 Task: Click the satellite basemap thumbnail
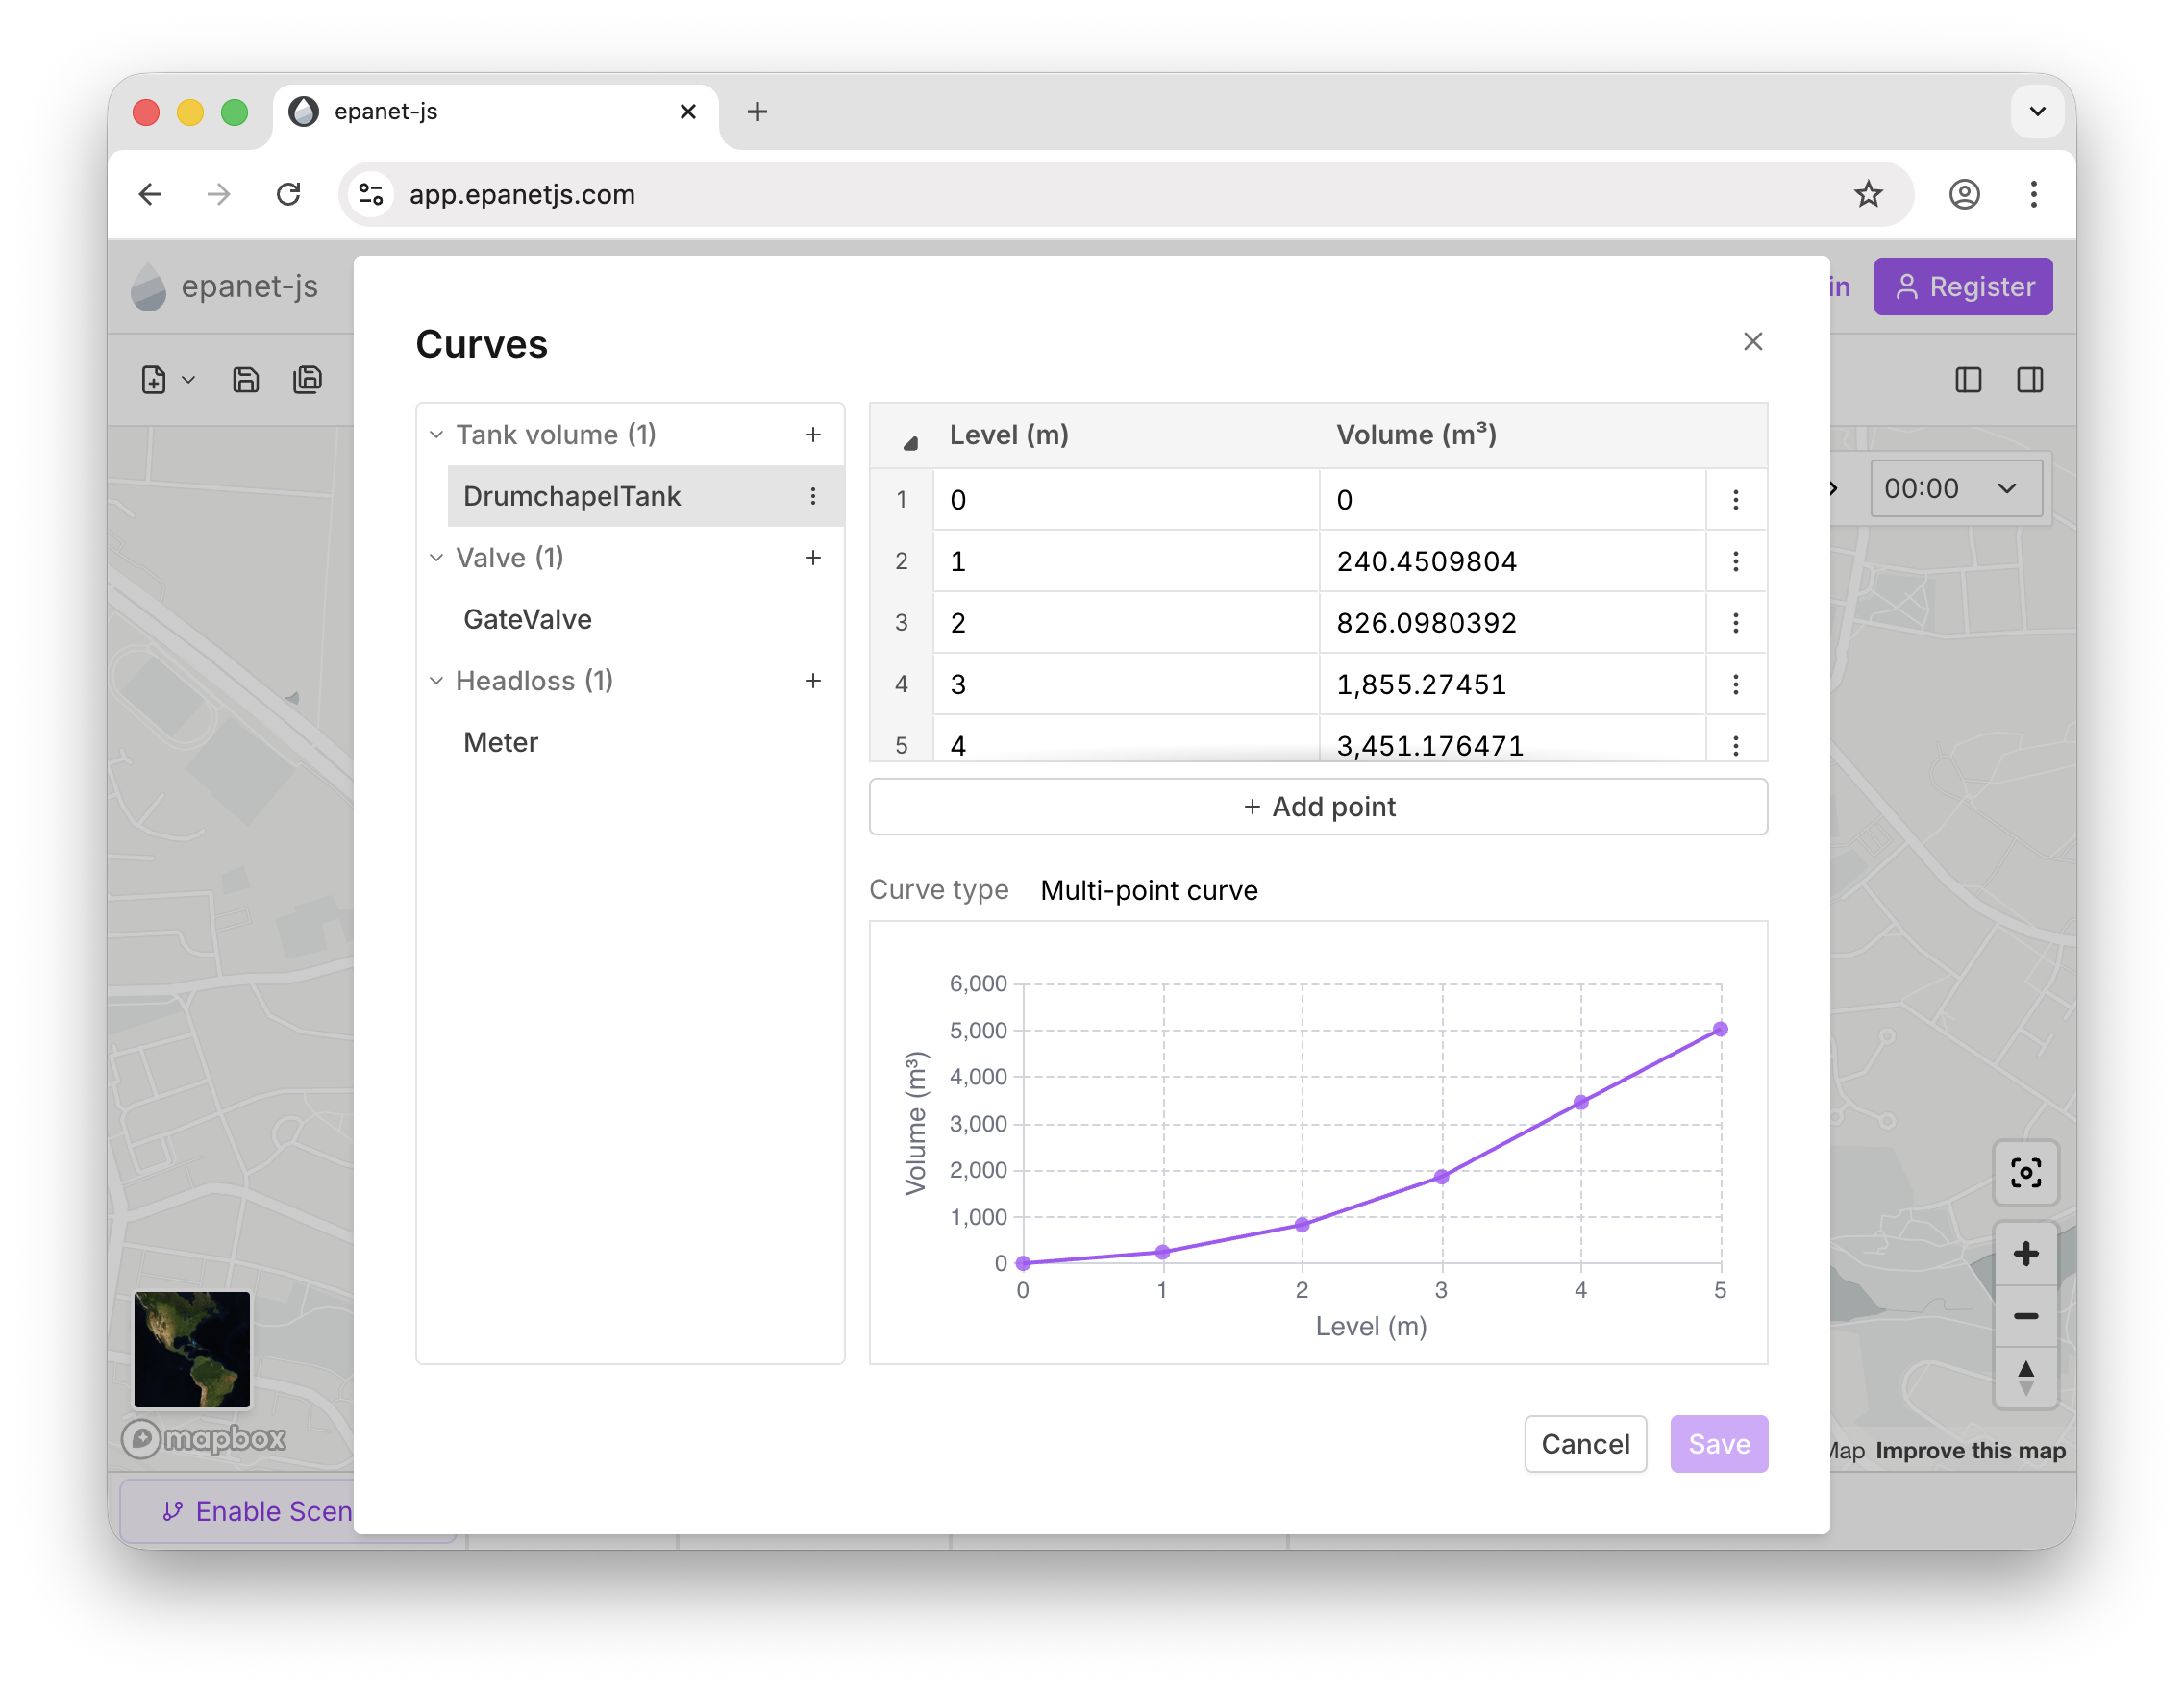tap(192, 1349)
